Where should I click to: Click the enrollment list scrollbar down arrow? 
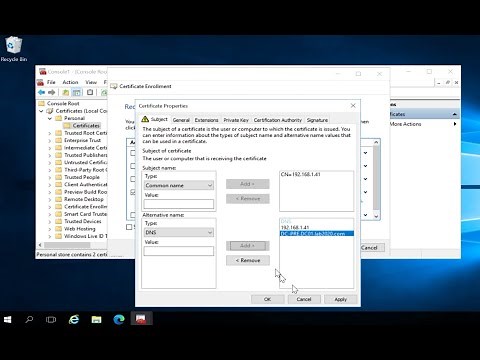click(376, 216)
